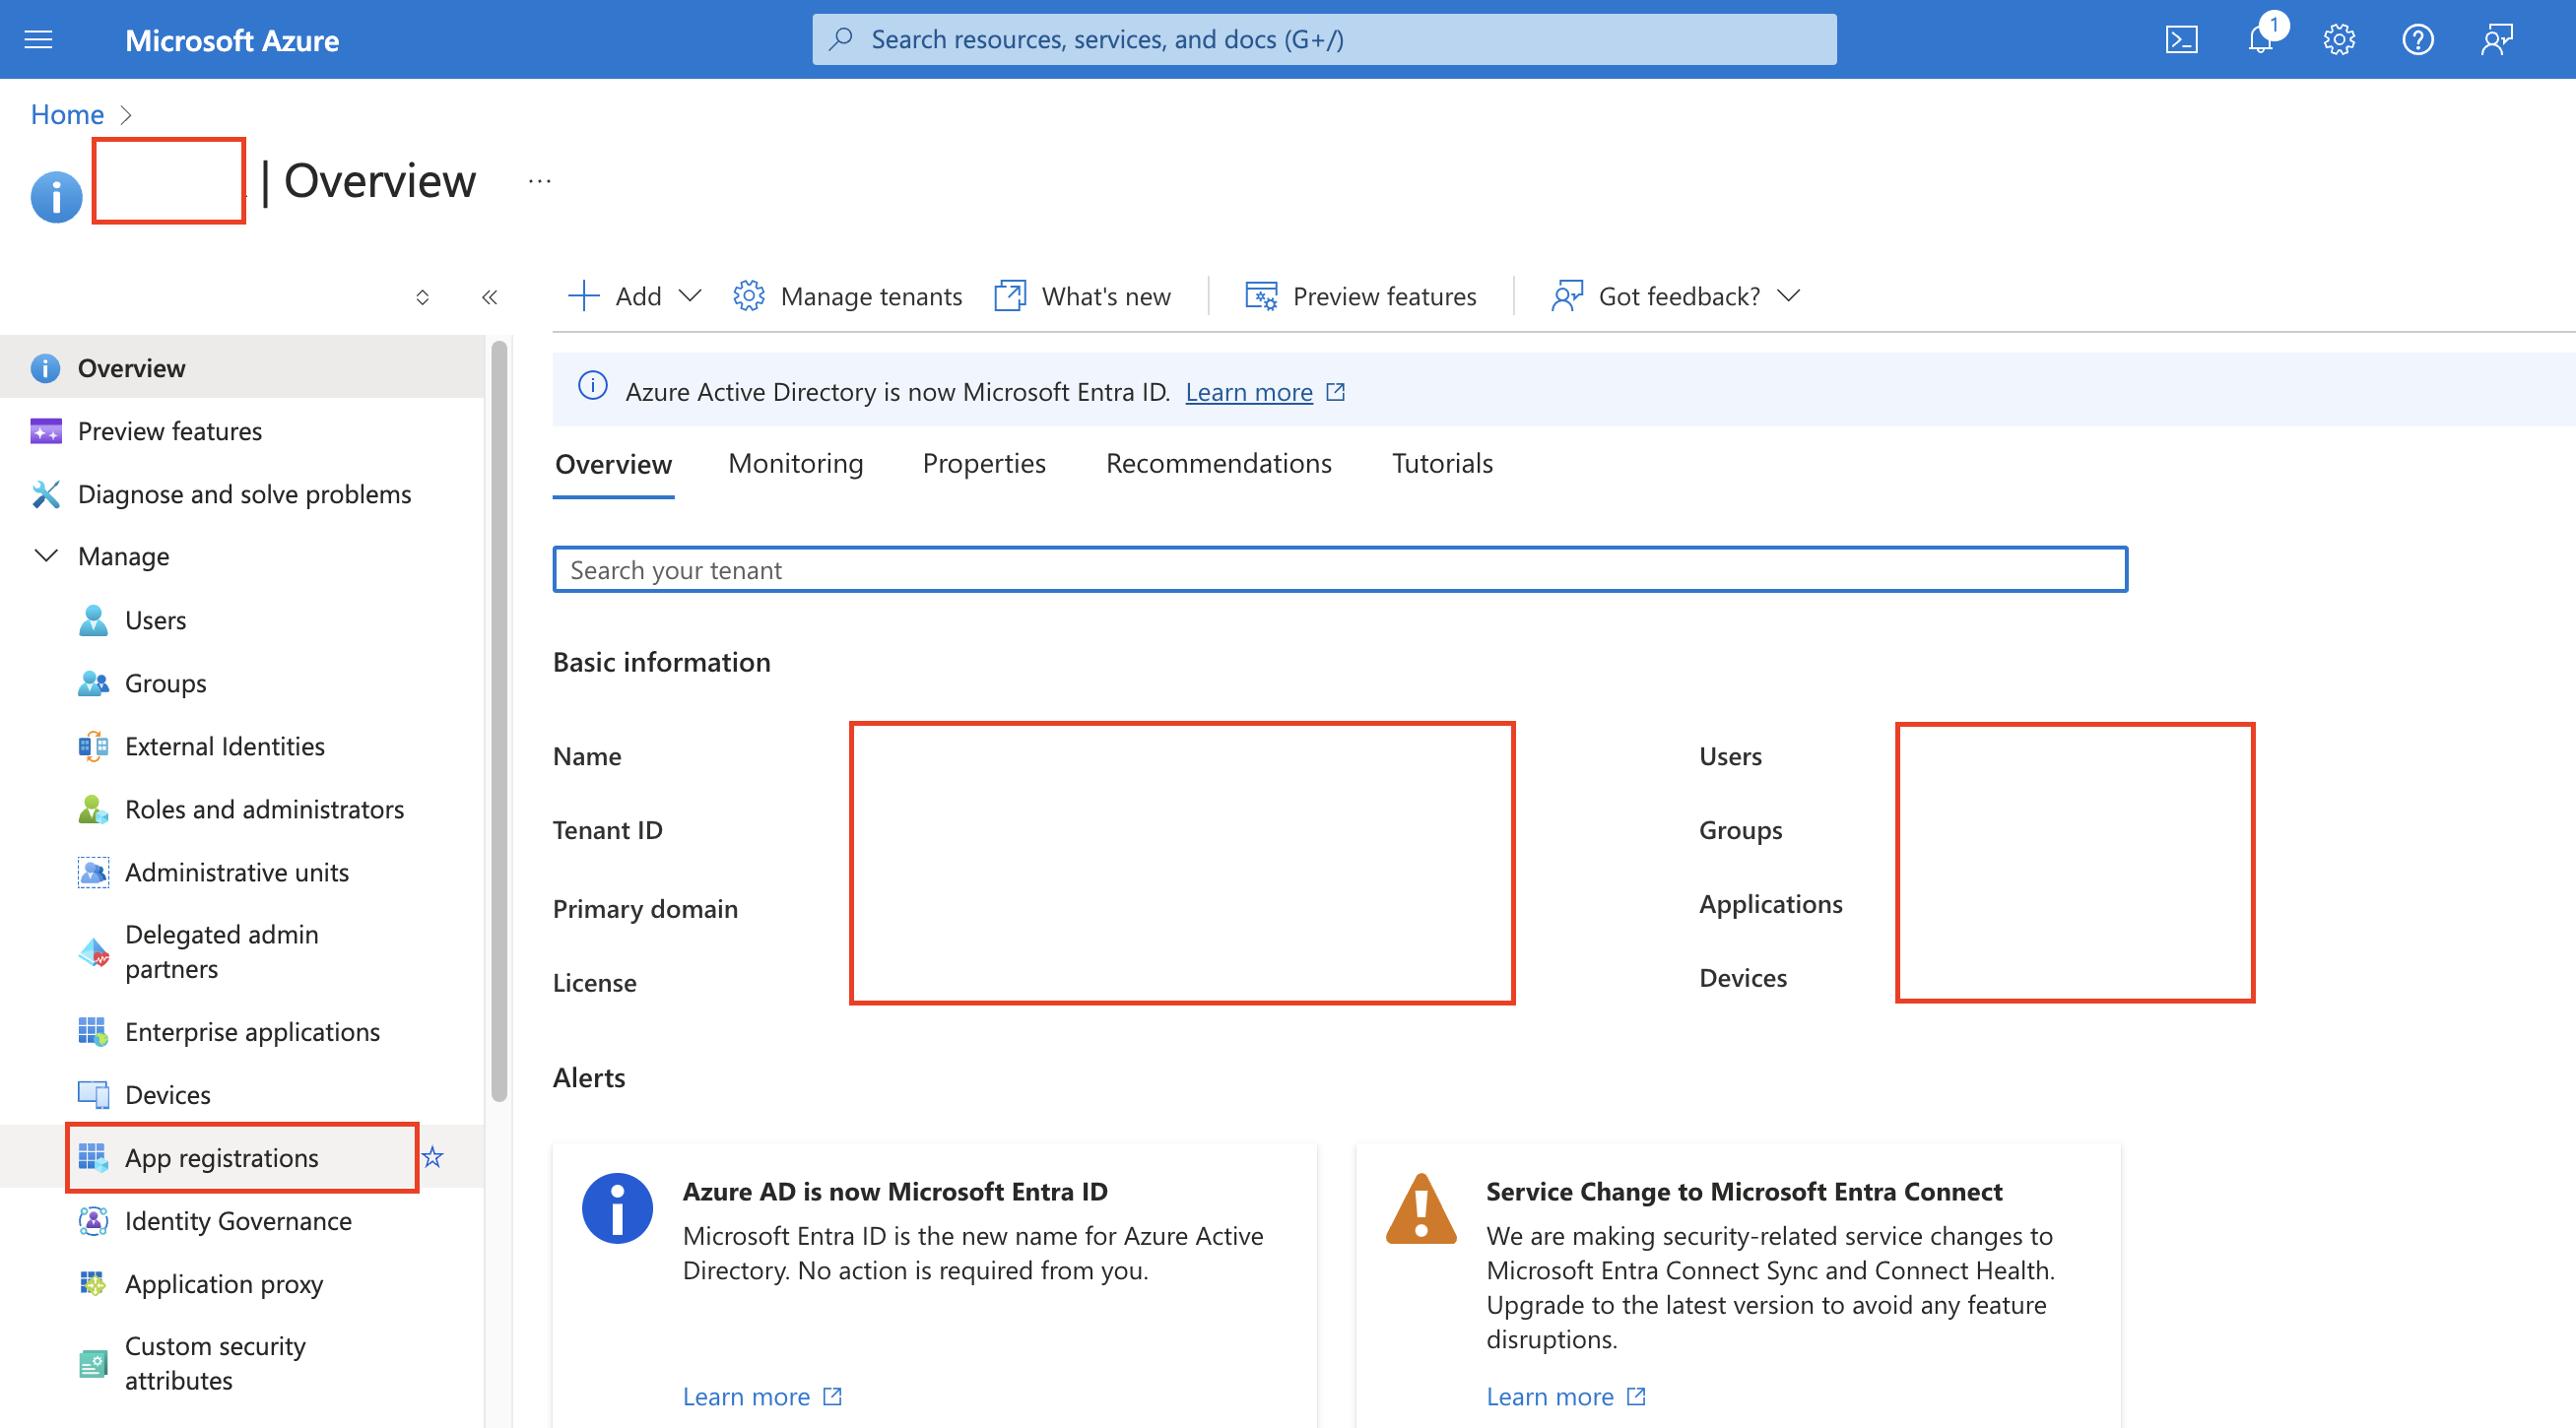Click the Preview features sidebar icon

tap(46, 431)
